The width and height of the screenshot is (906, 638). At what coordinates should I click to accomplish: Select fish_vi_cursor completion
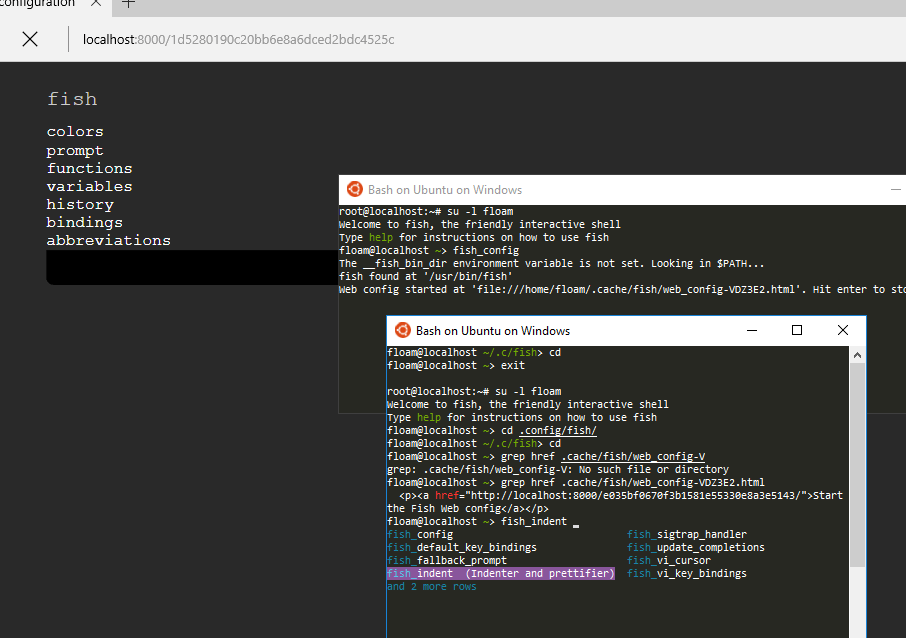669,561
